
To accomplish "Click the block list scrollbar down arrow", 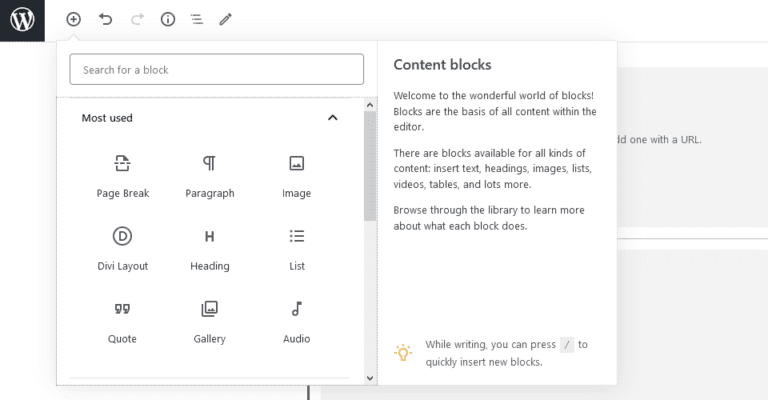I will (x=370, y=378).
